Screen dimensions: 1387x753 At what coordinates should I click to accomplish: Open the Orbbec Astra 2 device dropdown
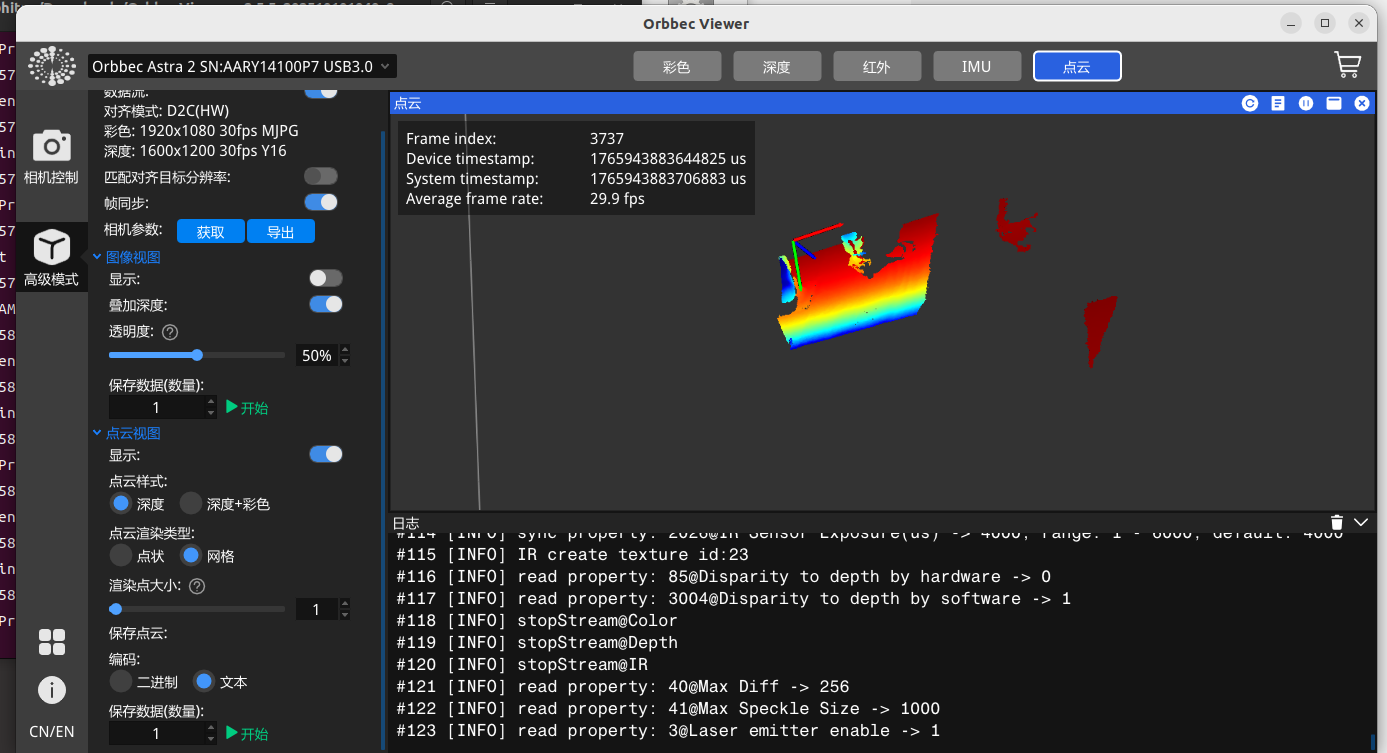coord(242,66)
